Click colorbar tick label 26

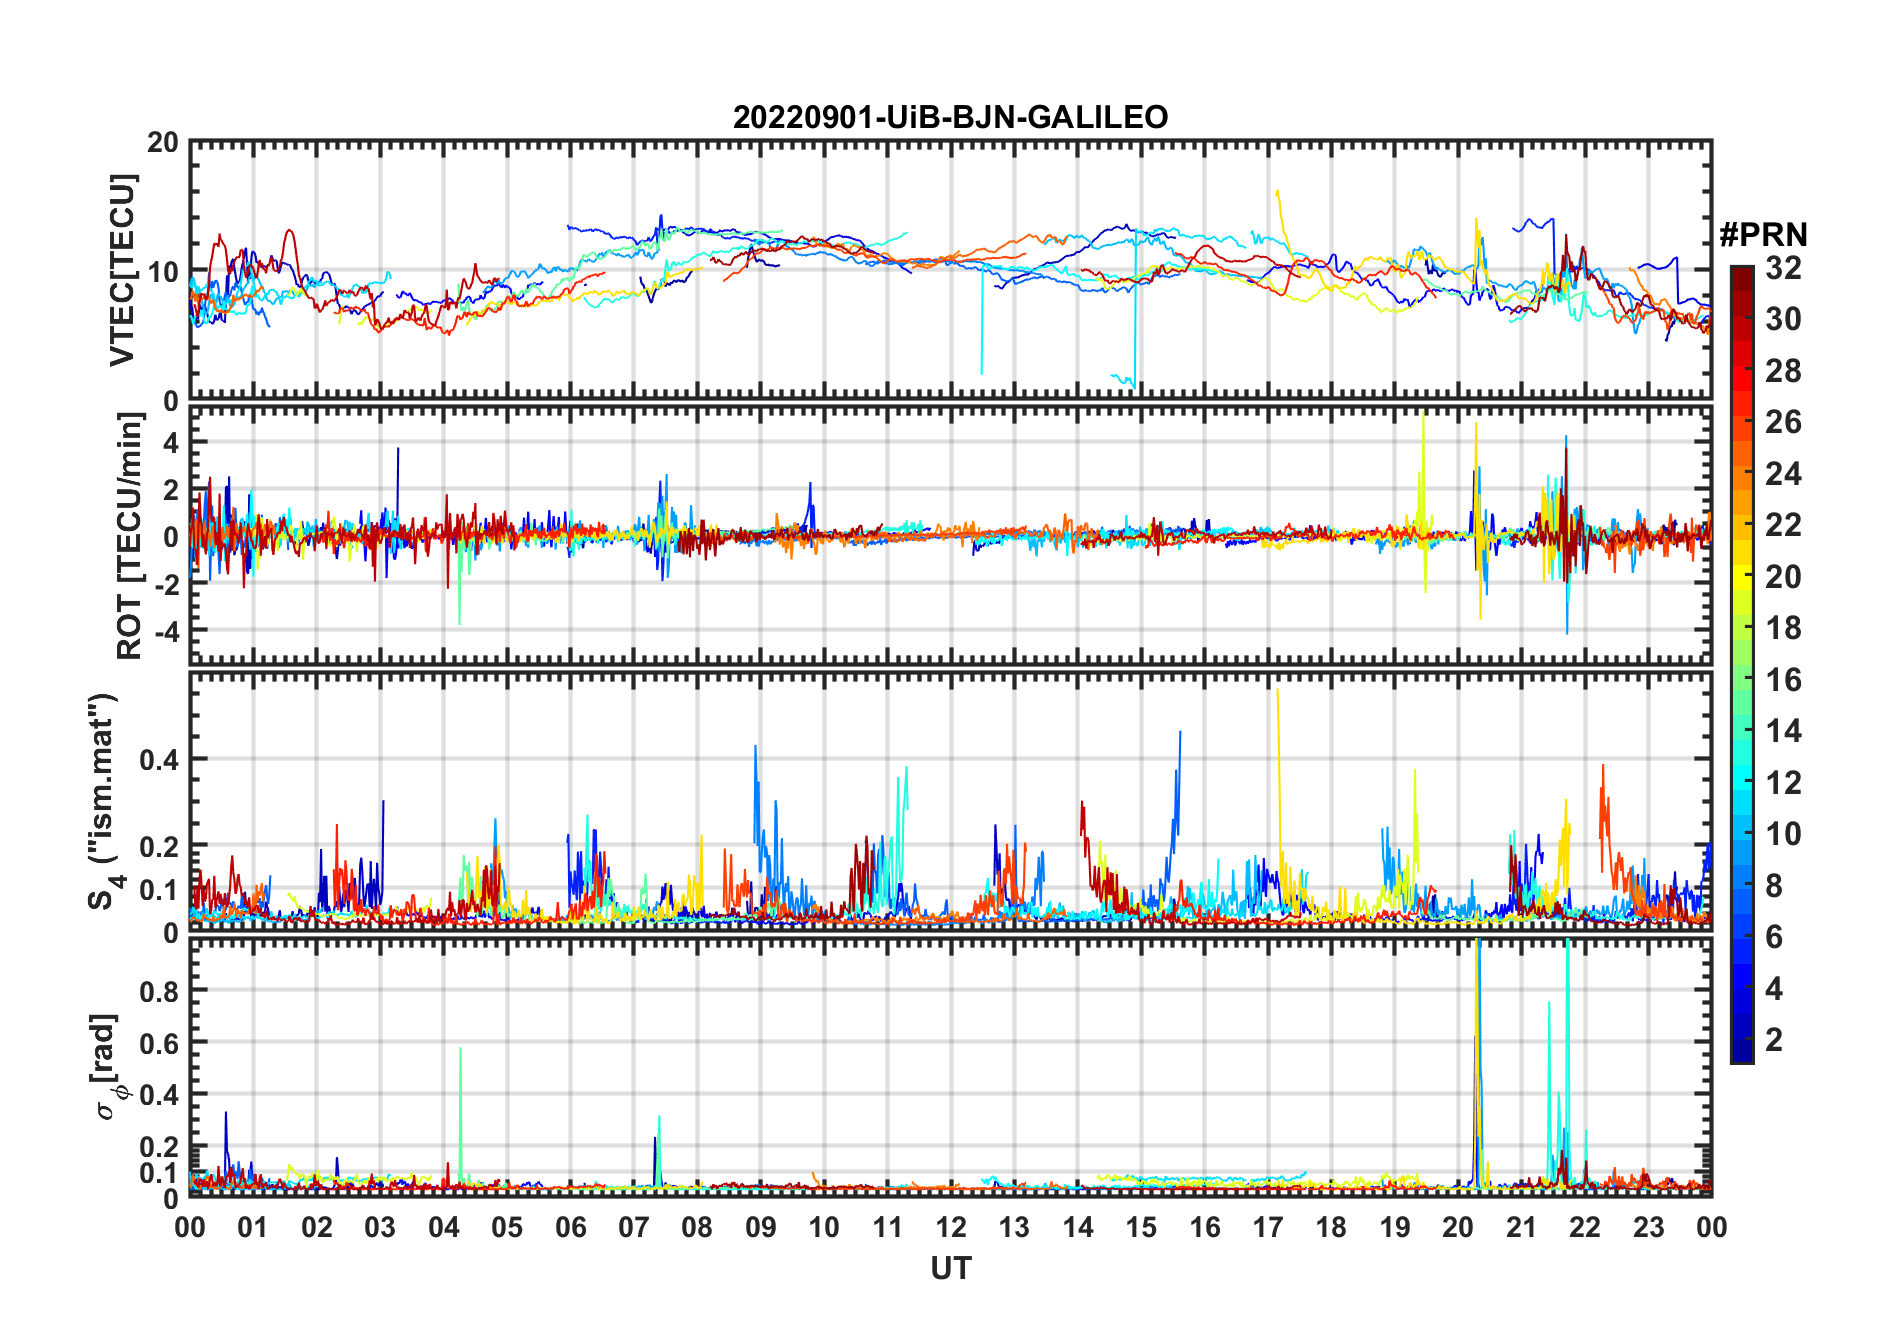[x=1783, y=422]
